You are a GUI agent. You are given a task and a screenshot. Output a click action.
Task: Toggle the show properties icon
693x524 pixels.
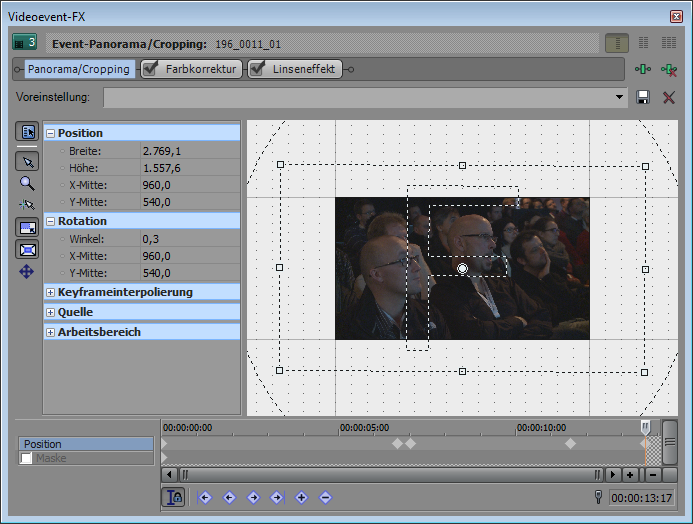click(27, 132)
